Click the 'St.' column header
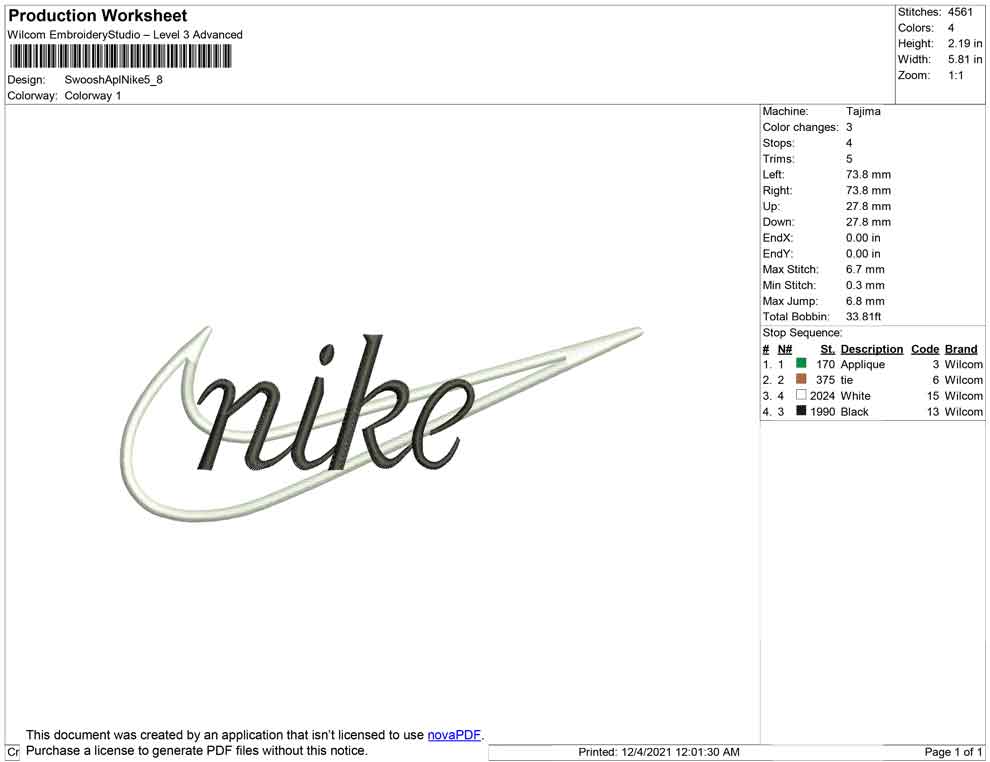The height and width of the screenshot is (762, 990). point(828,349)
